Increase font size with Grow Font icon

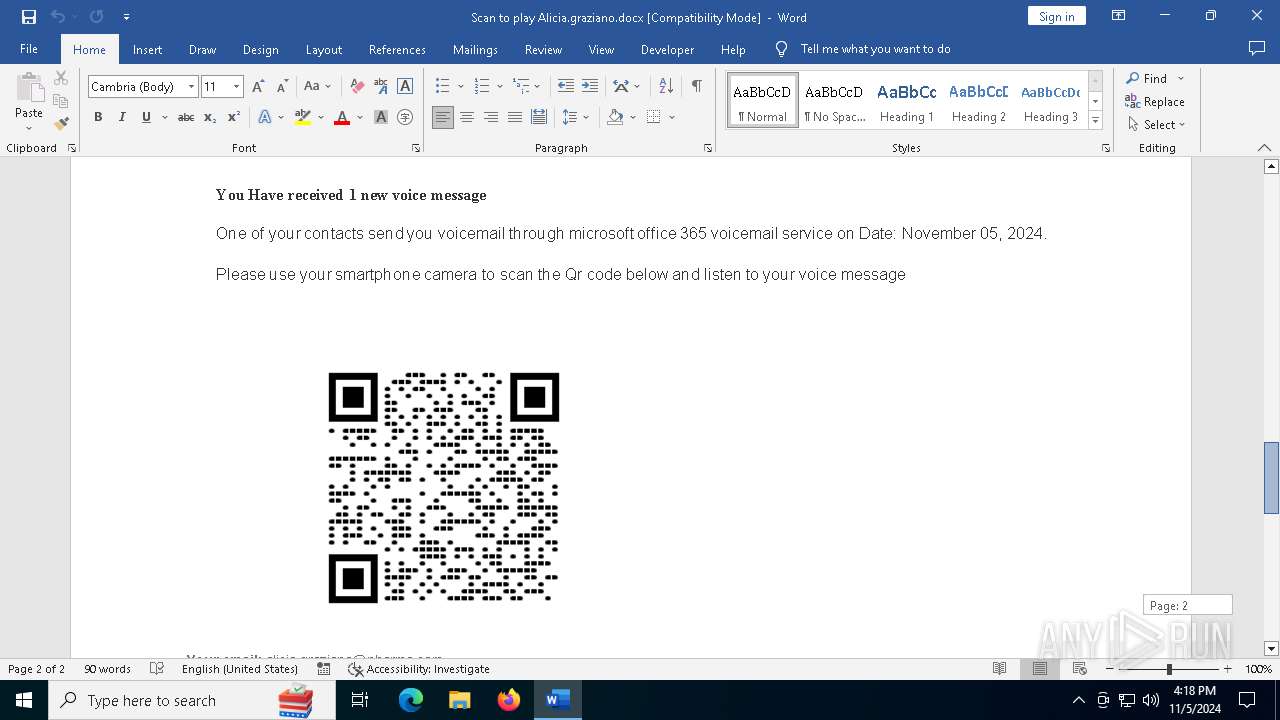click(259, 86)
